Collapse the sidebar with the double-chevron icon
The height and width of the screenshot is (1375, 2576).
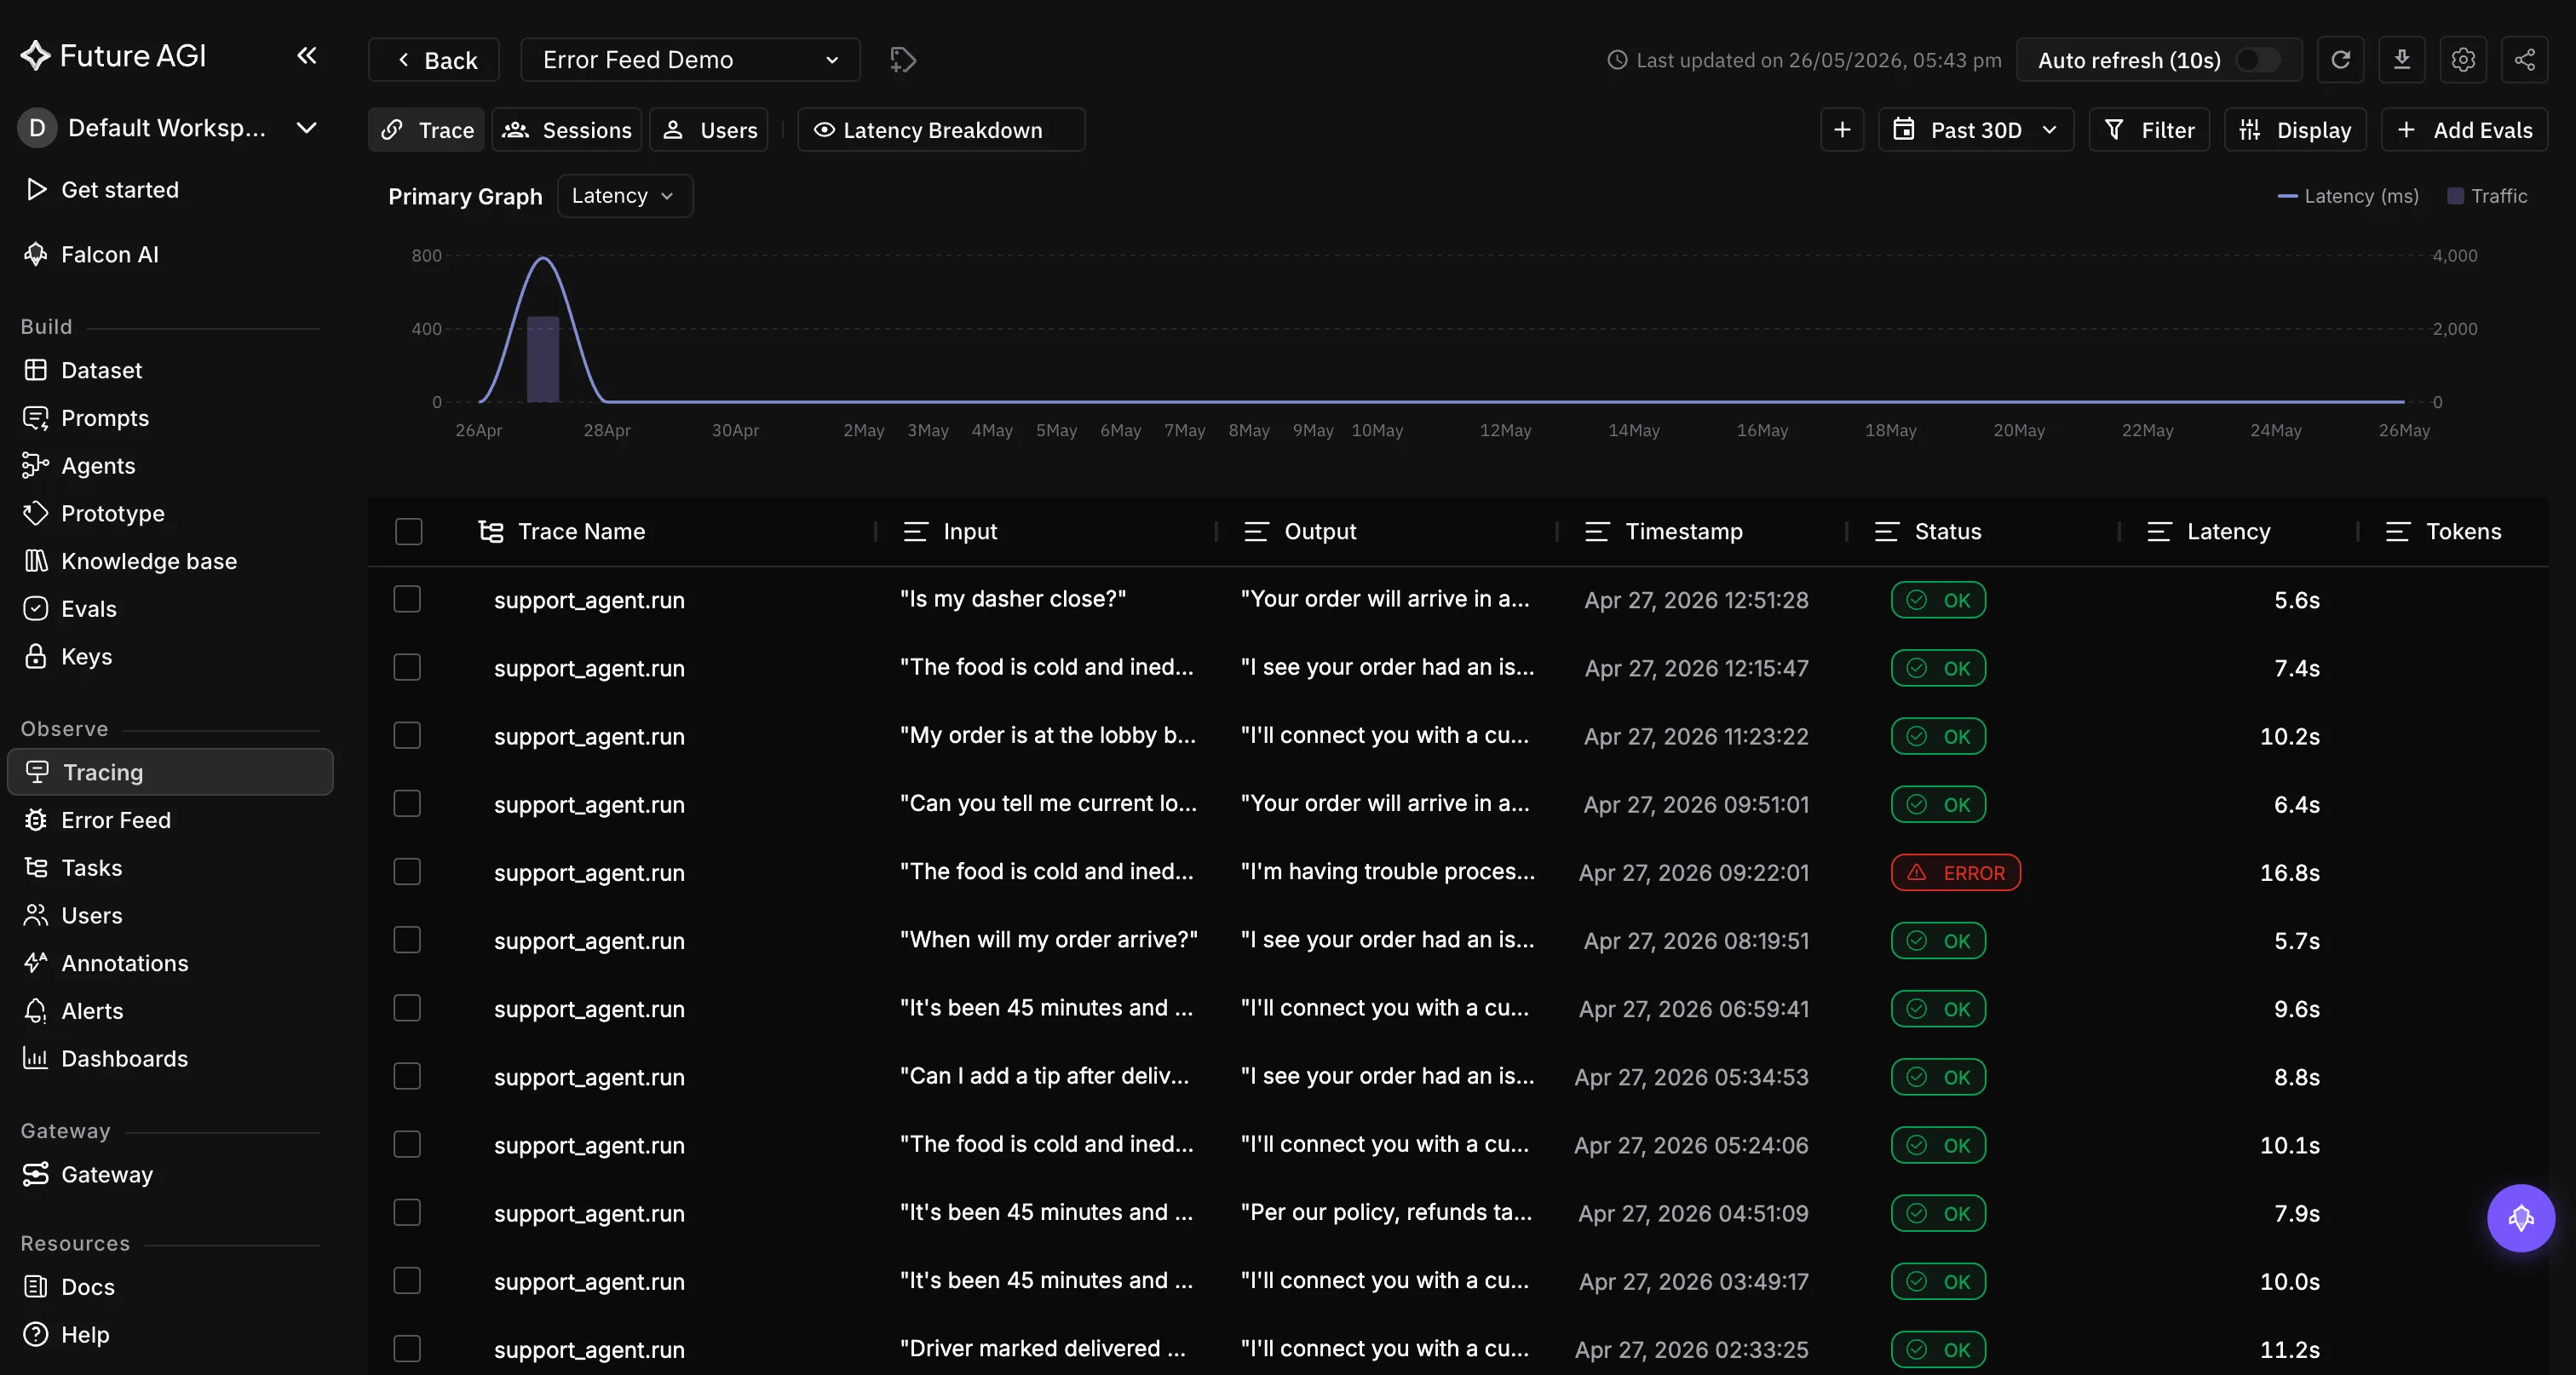tap(307, 56)
